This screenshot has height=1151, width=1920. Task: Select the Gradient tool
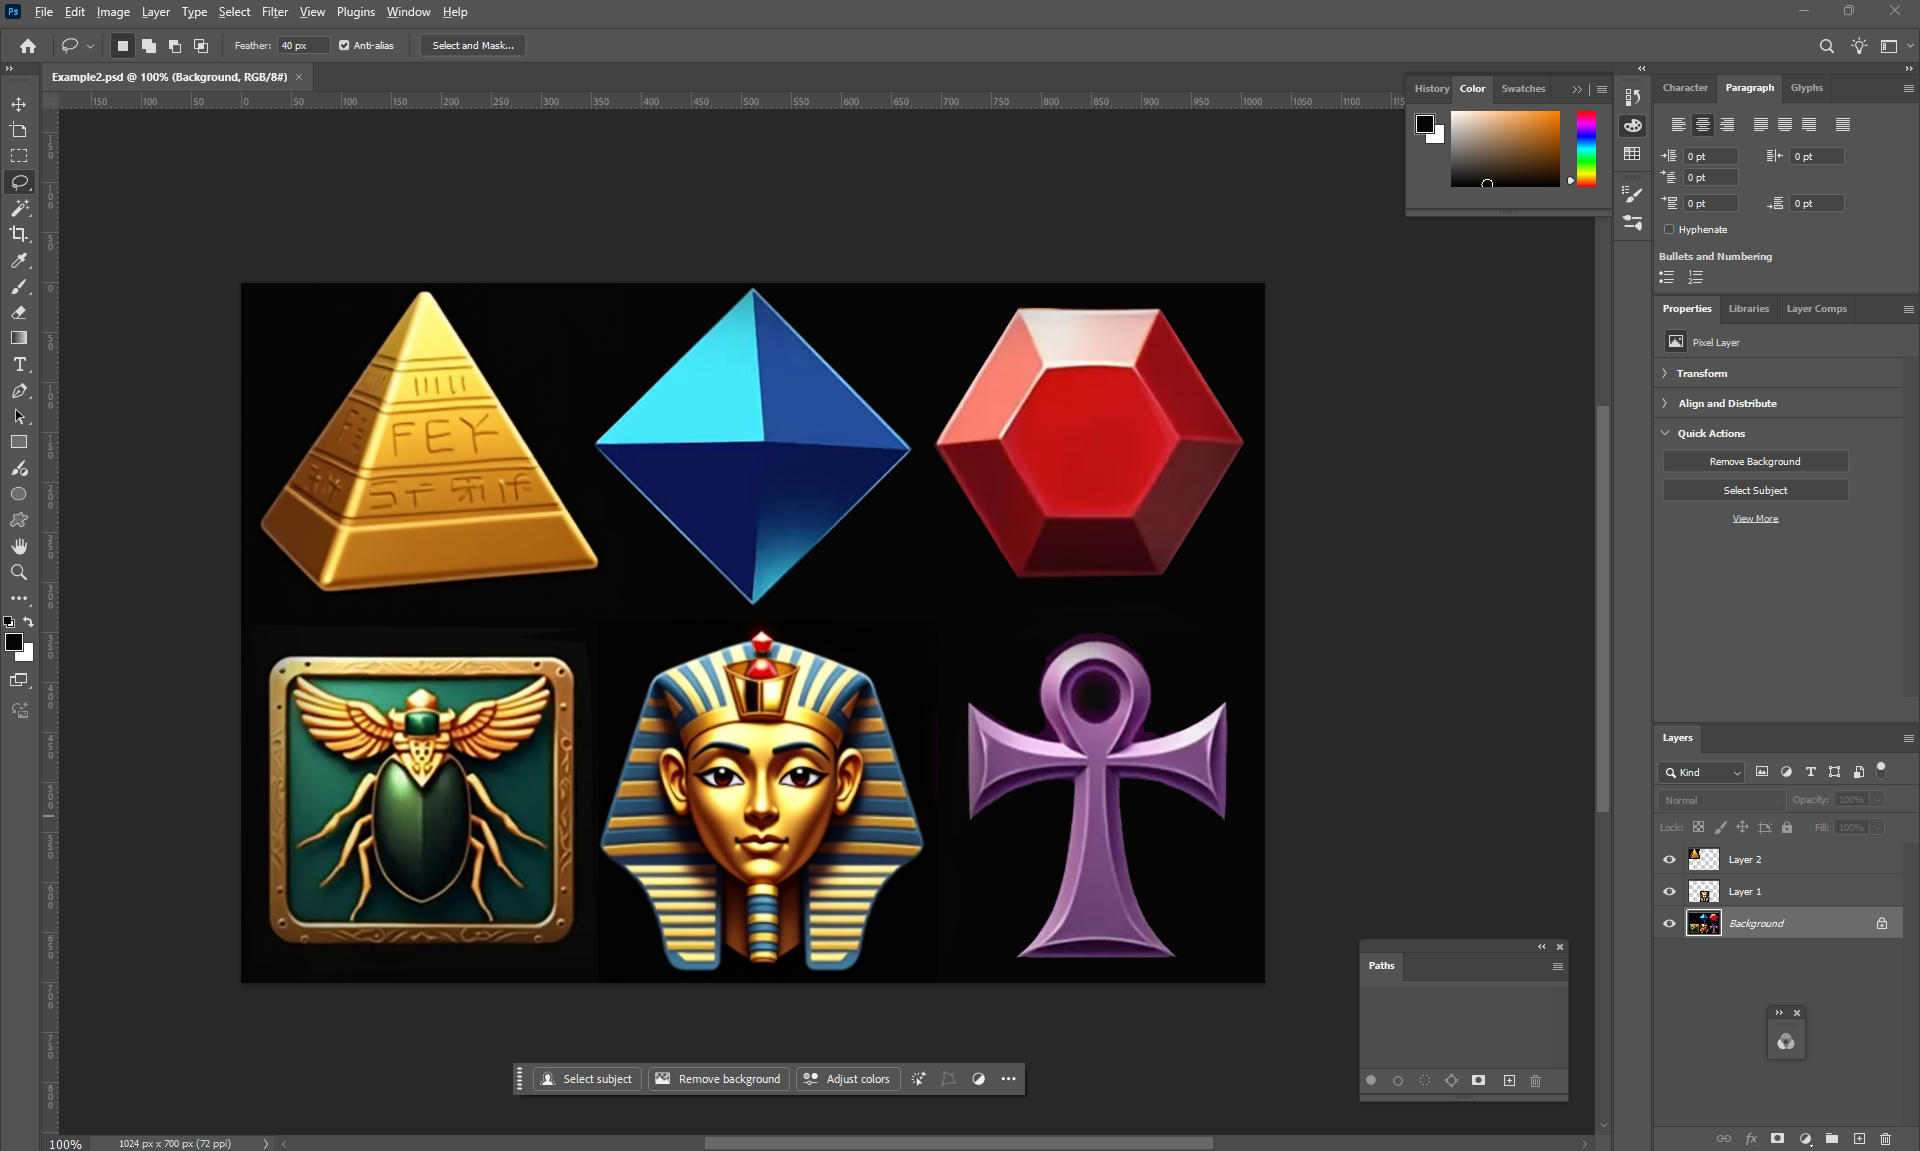click(19, 338)
